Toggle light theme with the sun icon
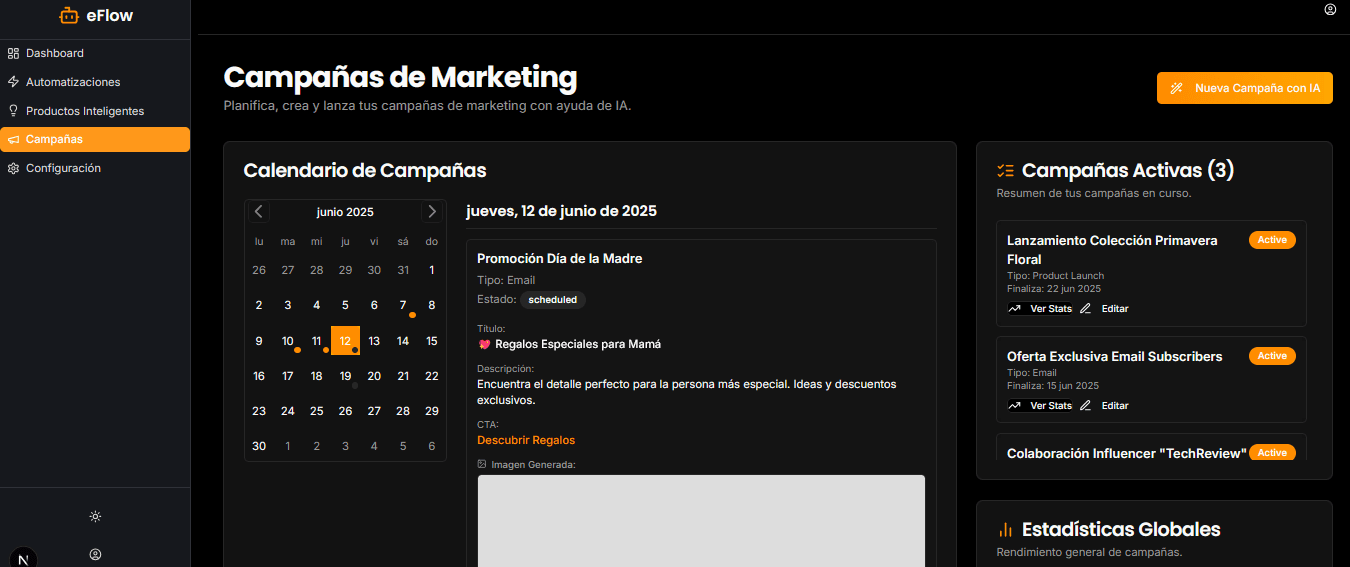 tap(95, 516)
